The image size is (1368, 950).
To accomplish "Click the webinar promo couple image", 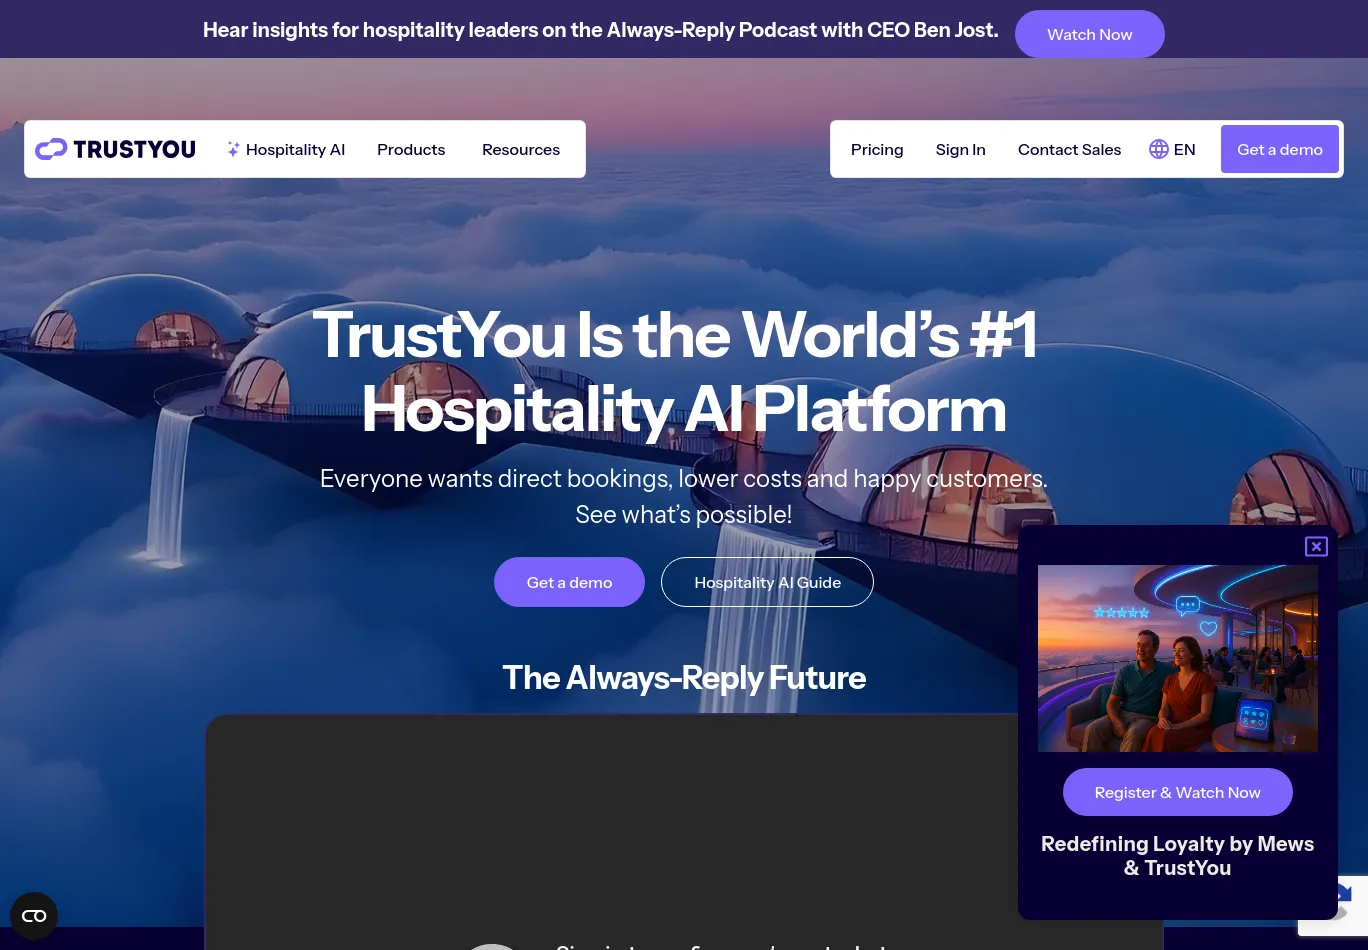I will click(1178, 658).
